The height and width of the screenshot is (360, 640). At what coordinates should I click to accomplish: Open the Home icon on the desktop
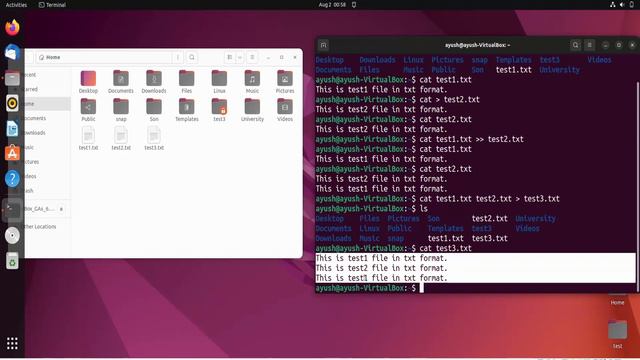click(x=617, y=299)
